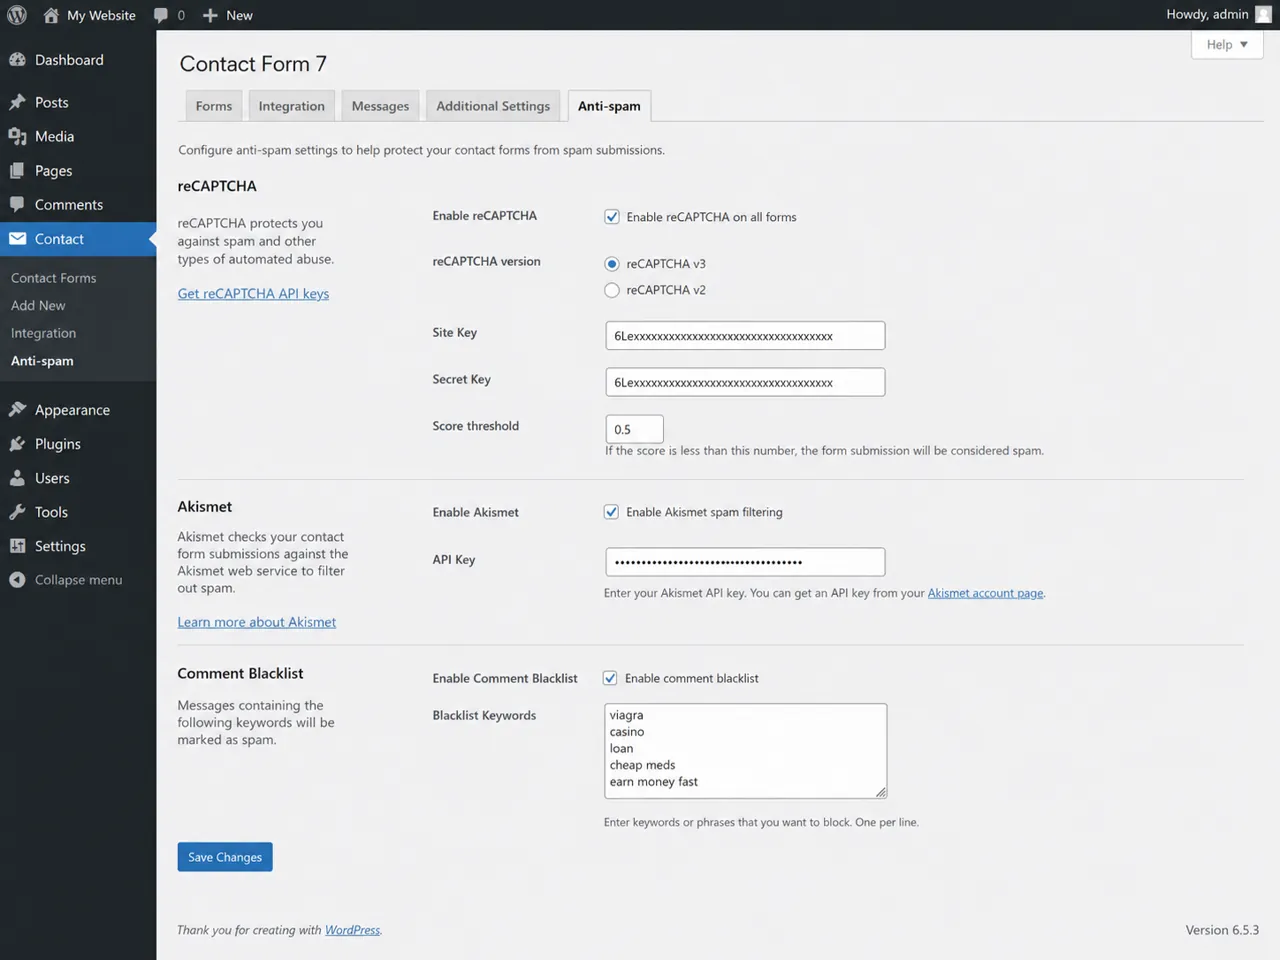
Task: Open the My Website home icon
Action: coord(51,15)
